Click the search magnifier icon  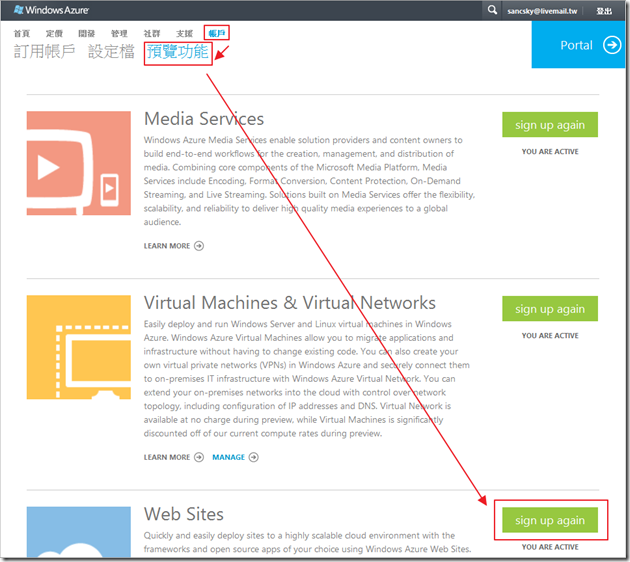(x=492, y=10)
